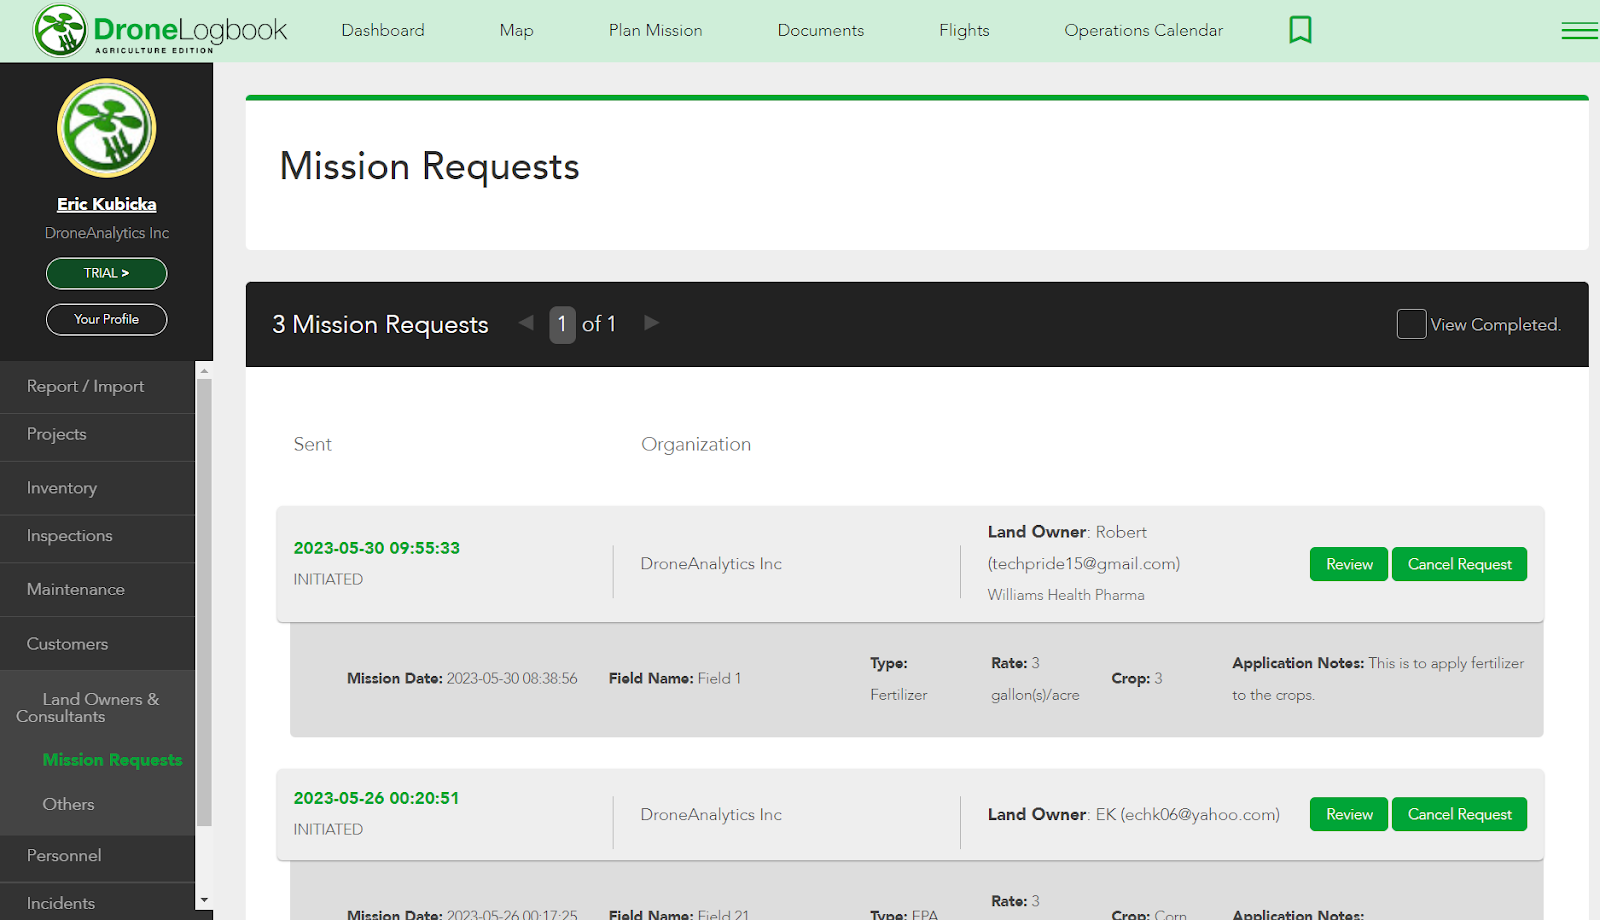Select Mission Requests sidebar item
Image resolution: width=1600 pixels, height=920 pixels.
(x=112, y=760)
